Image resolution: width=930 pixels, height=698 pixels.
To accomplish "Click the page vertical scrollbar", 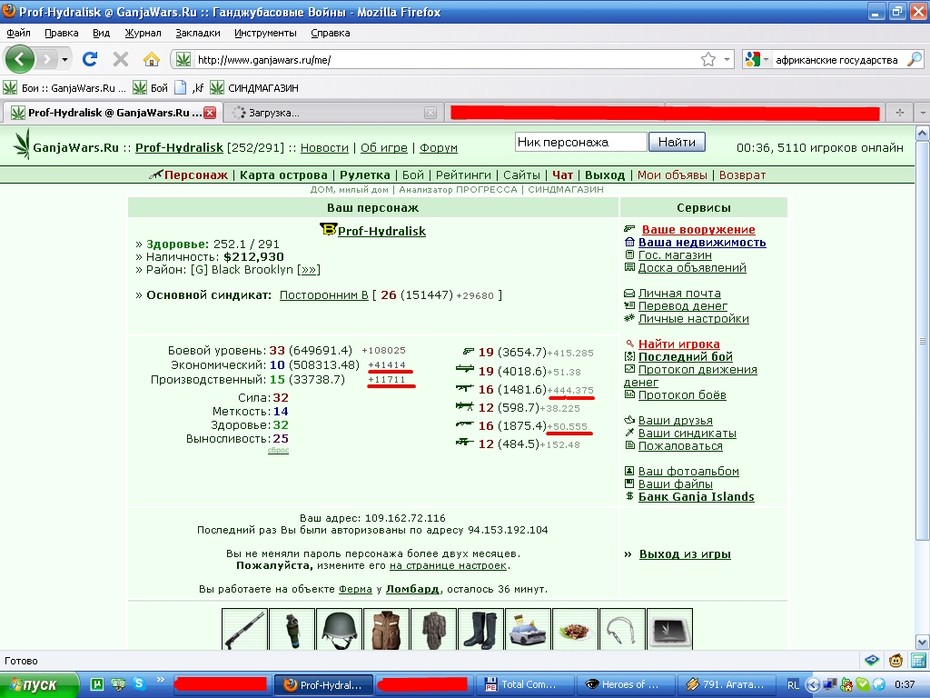I will [x=922, y=341].
